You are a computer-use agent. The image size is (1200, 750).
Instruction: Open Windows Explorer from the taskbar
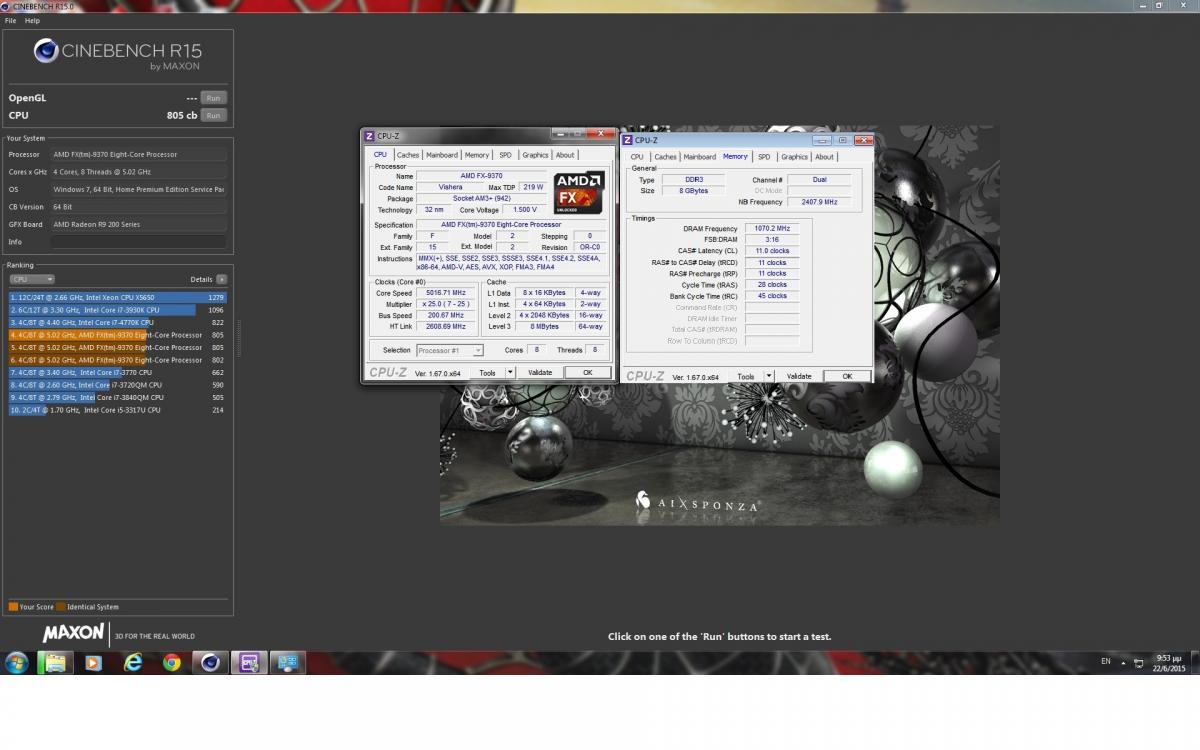point(53,662)
